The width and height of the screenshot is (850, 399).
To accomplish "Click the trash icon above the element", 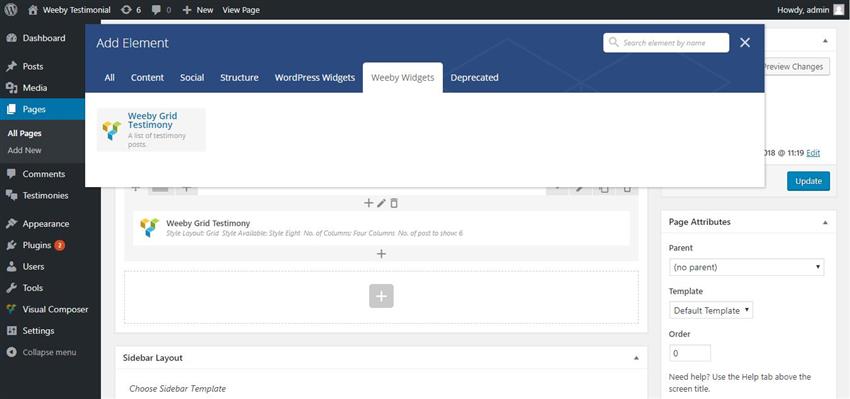I will click(394, 203).
